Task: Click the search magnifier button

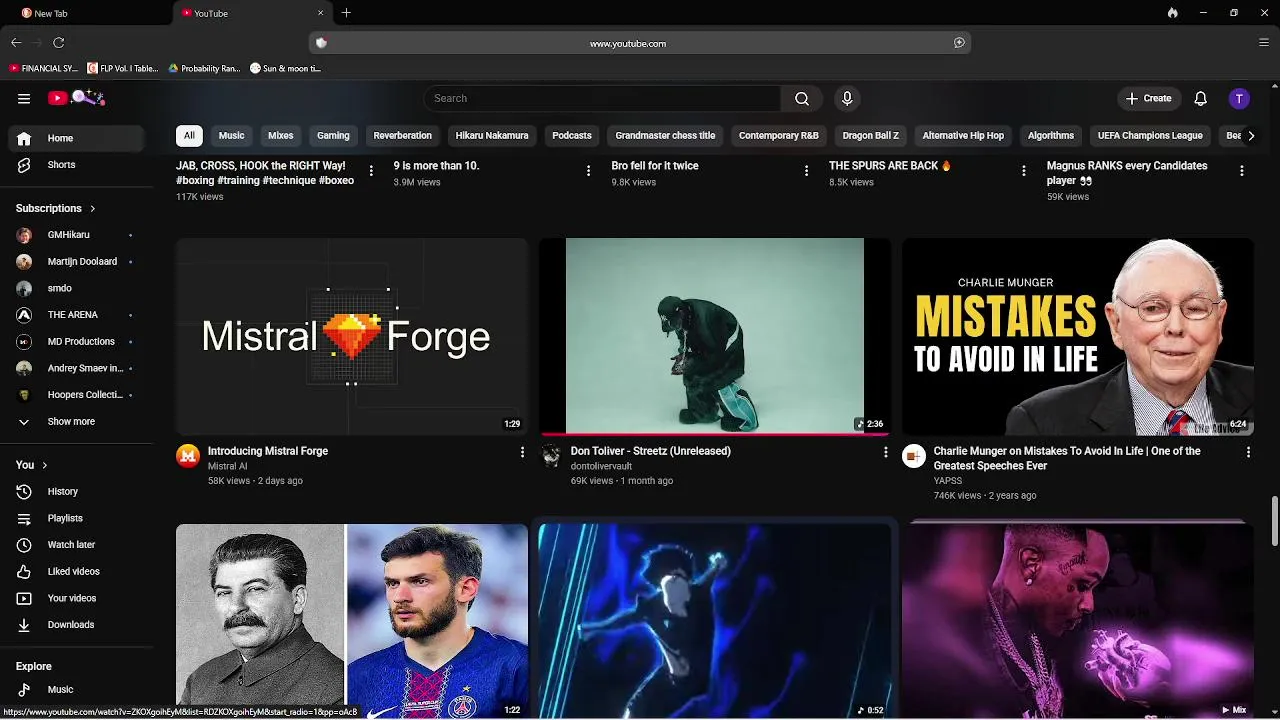Action: 802,98
